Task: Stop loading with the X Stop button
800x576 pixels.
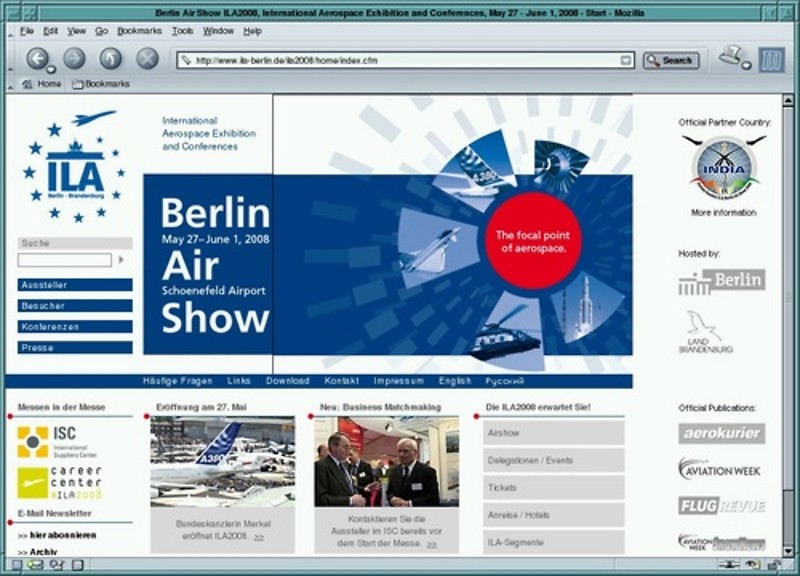Action: point(147,59)
